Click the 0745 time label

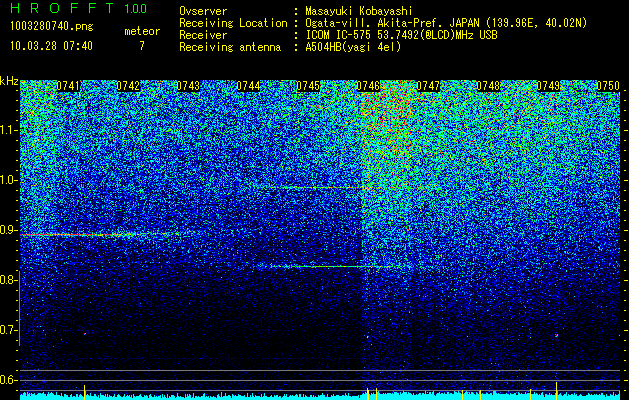tap(308, 86)
